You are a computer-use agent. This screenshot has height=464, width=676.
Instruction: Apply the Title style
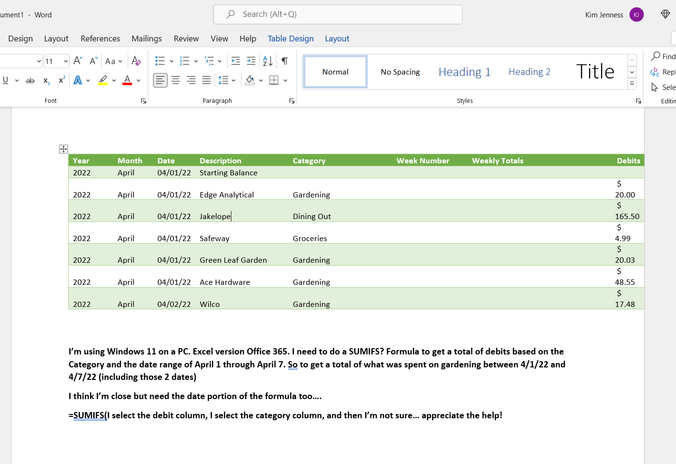(x=595, y=72)
